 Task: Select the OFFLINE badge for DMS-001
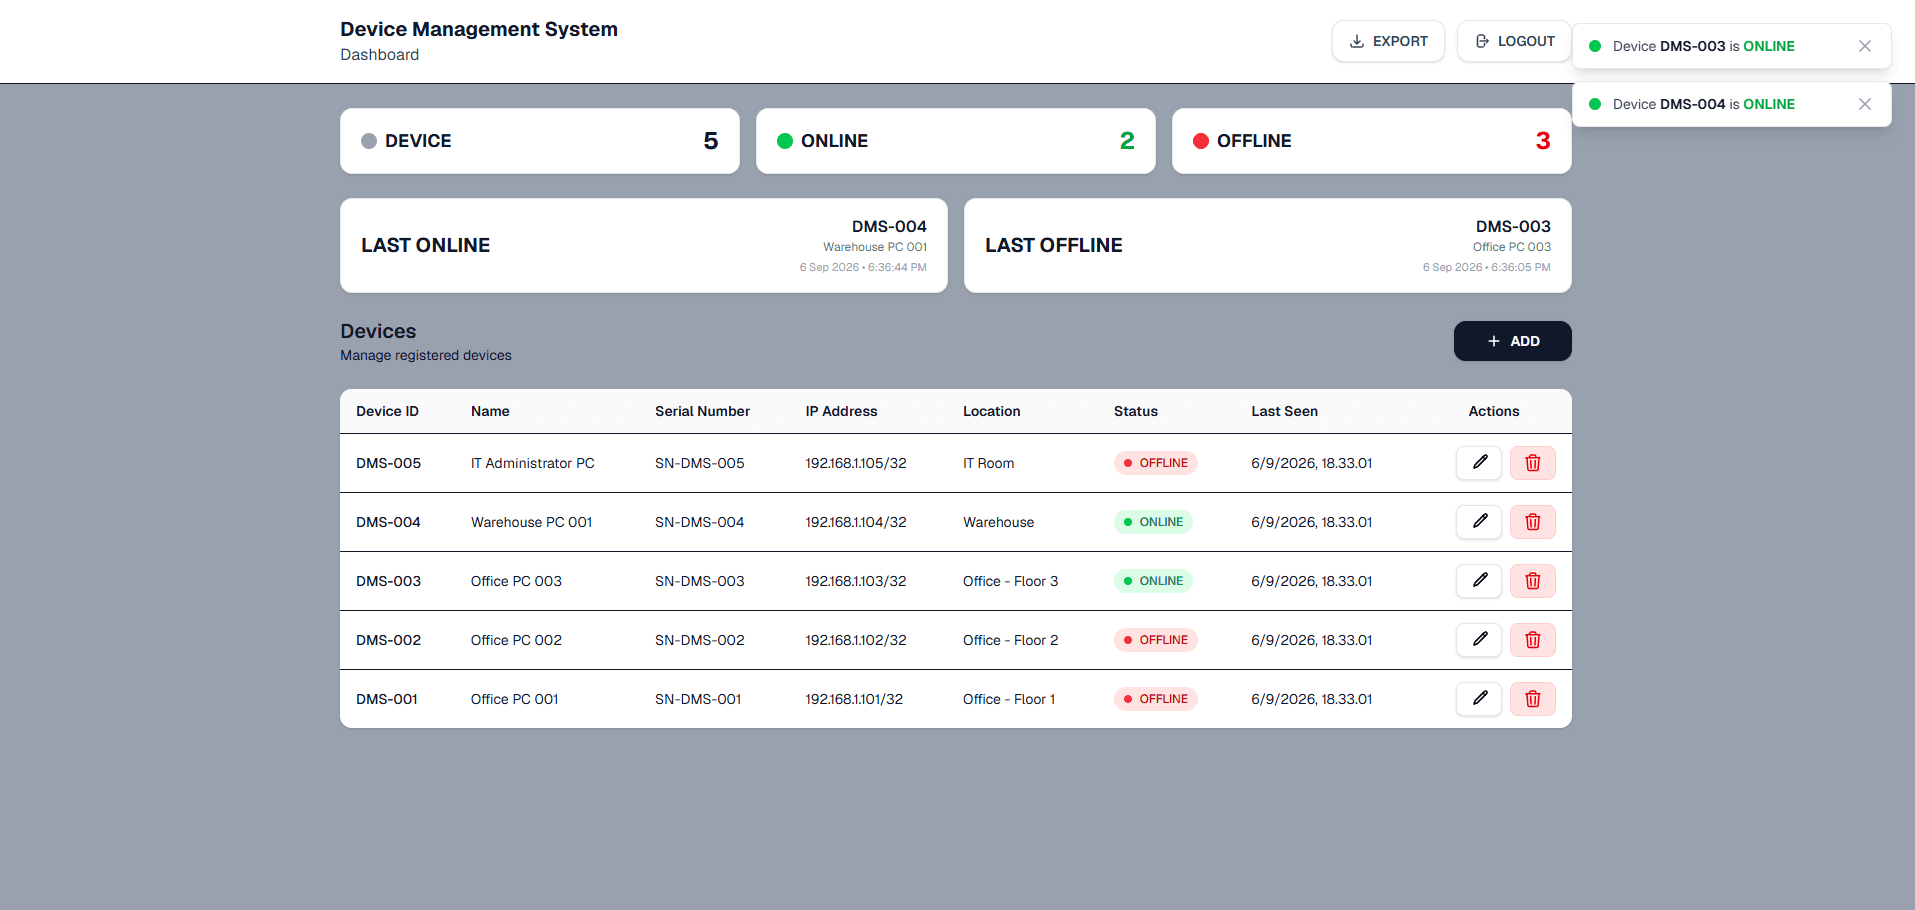coord(1156,699)
